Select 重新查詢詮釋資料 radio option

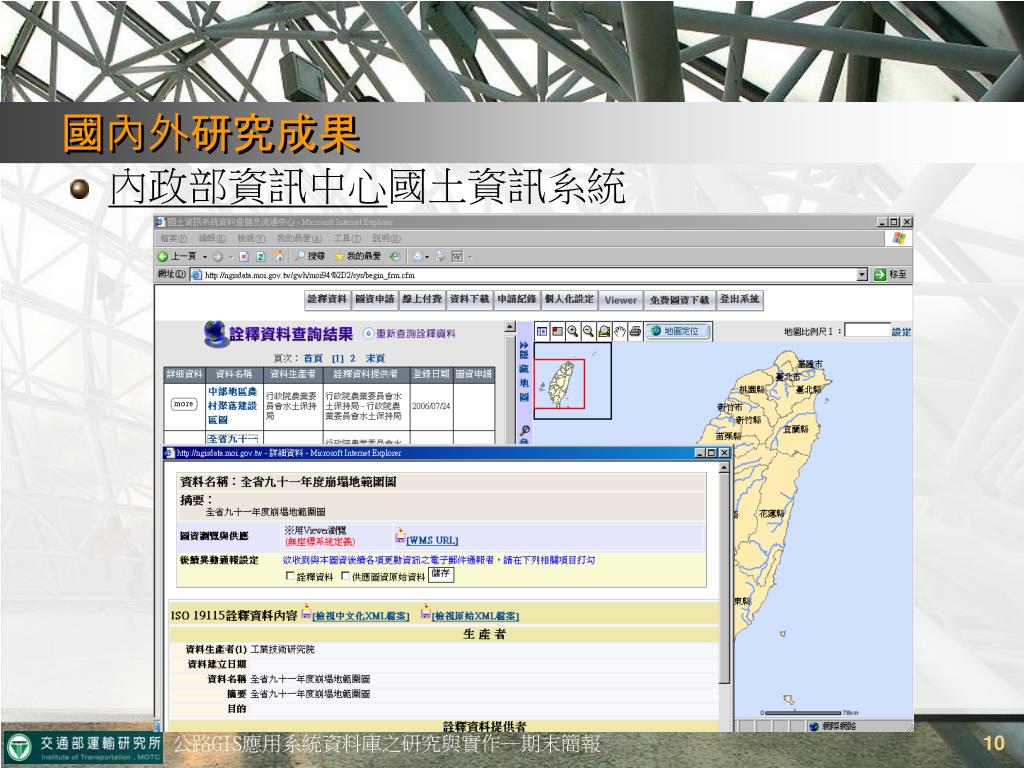(x=368, y=333)
